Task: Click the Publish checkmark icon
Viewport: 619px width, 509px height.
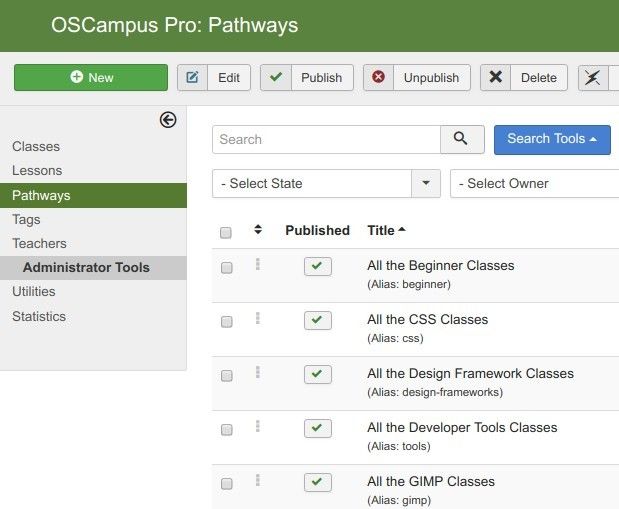Action: coord(276,77)
